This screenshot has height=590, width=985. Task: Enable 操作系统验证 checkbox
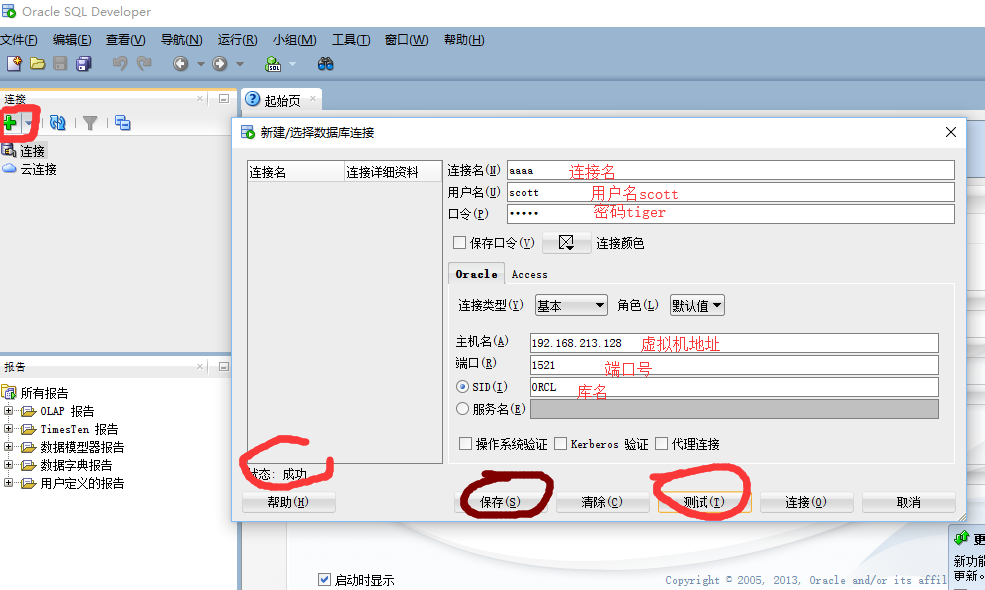click(x=465, y=444)
